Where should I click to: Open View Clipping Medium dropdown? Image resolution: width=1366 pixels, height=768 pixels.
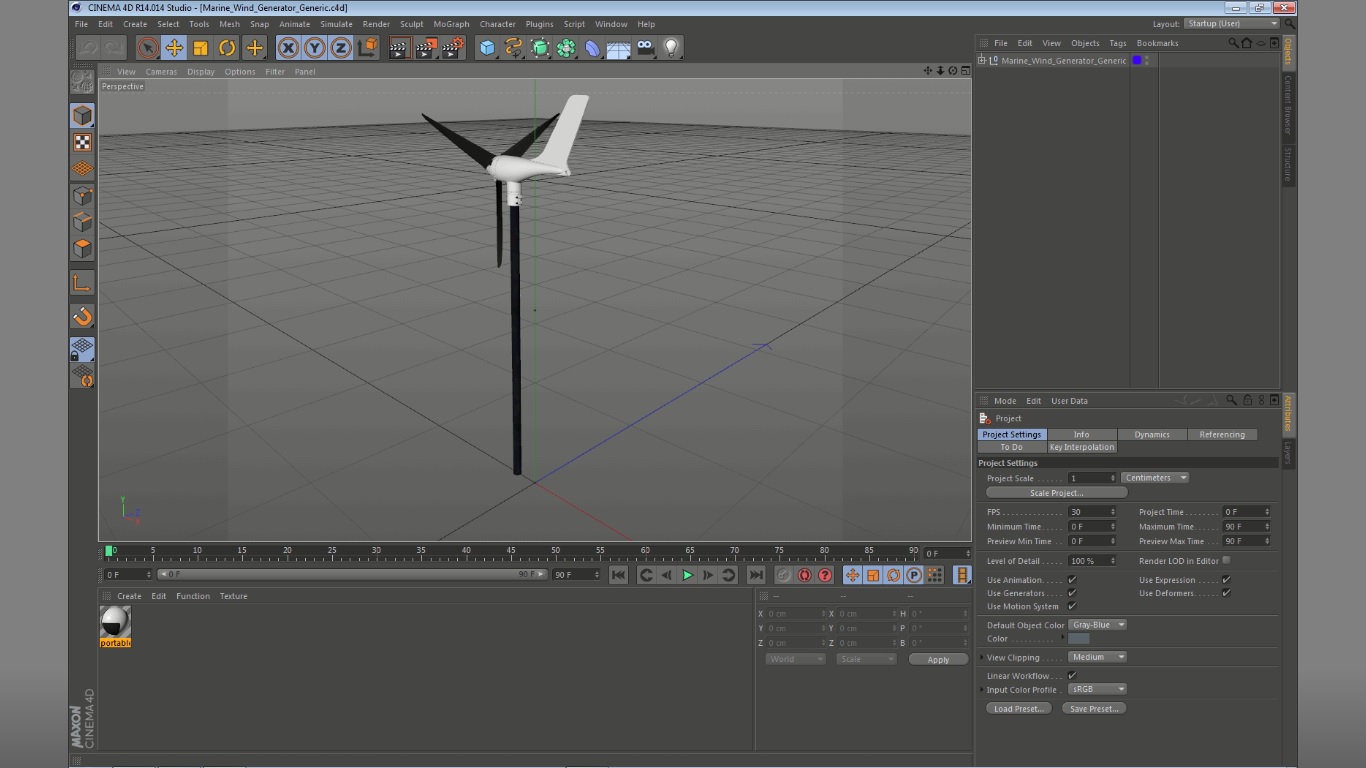click(x=1098, y=657)
